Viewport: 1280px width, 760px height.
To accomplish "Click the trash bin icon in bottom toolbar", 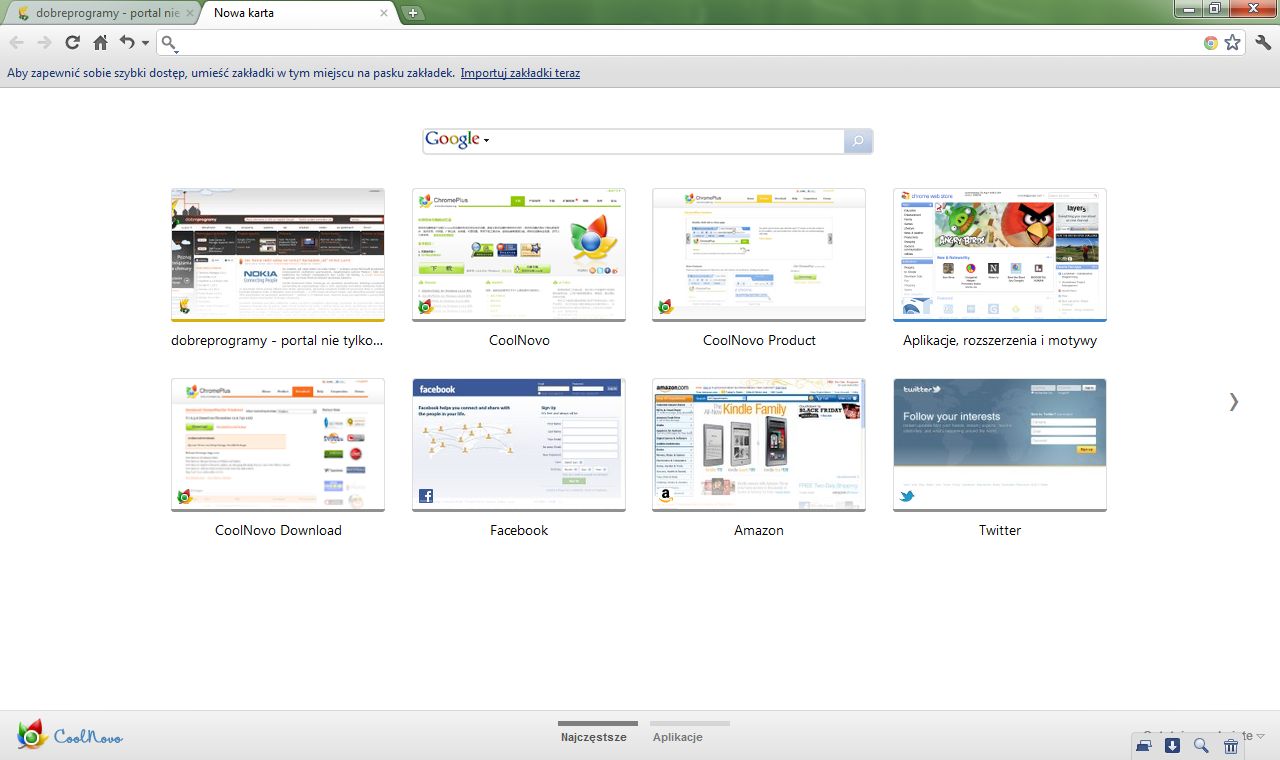I will coord(1231,745).
